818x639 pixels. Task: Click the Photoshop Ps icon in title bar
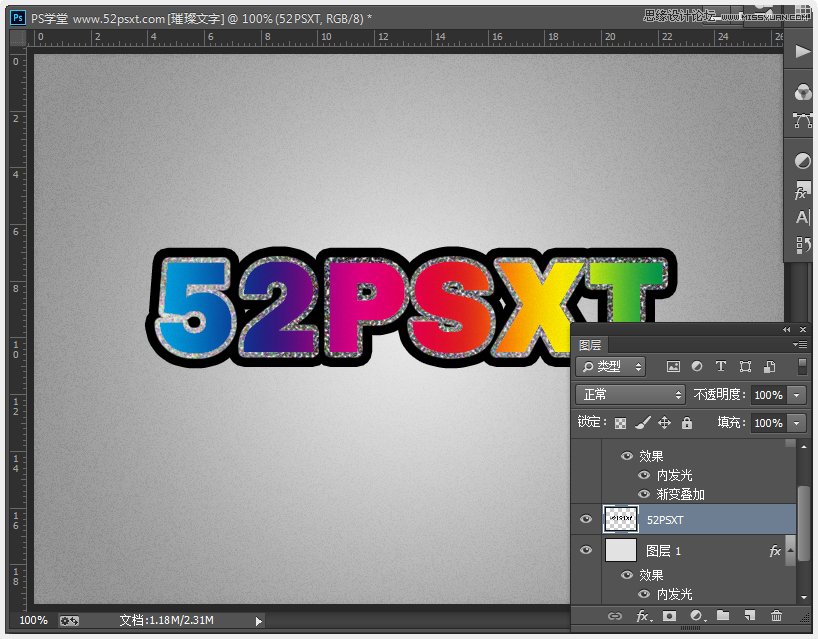[18, 18]
